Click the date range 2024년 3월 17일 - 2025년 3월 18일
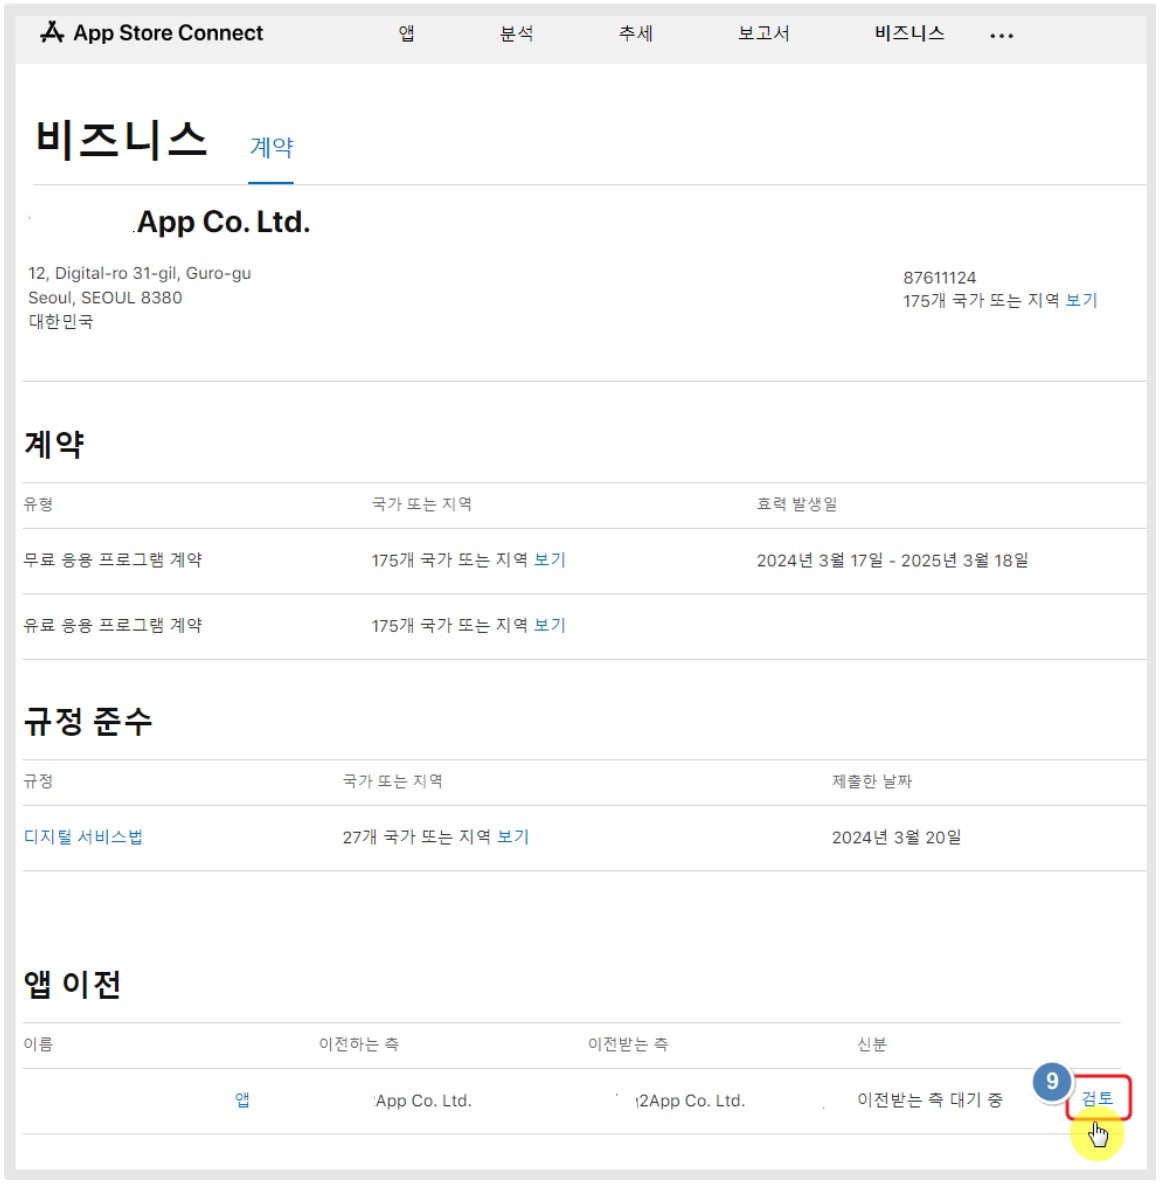This screenshot has width=1163, height=1184. (892, 560)
